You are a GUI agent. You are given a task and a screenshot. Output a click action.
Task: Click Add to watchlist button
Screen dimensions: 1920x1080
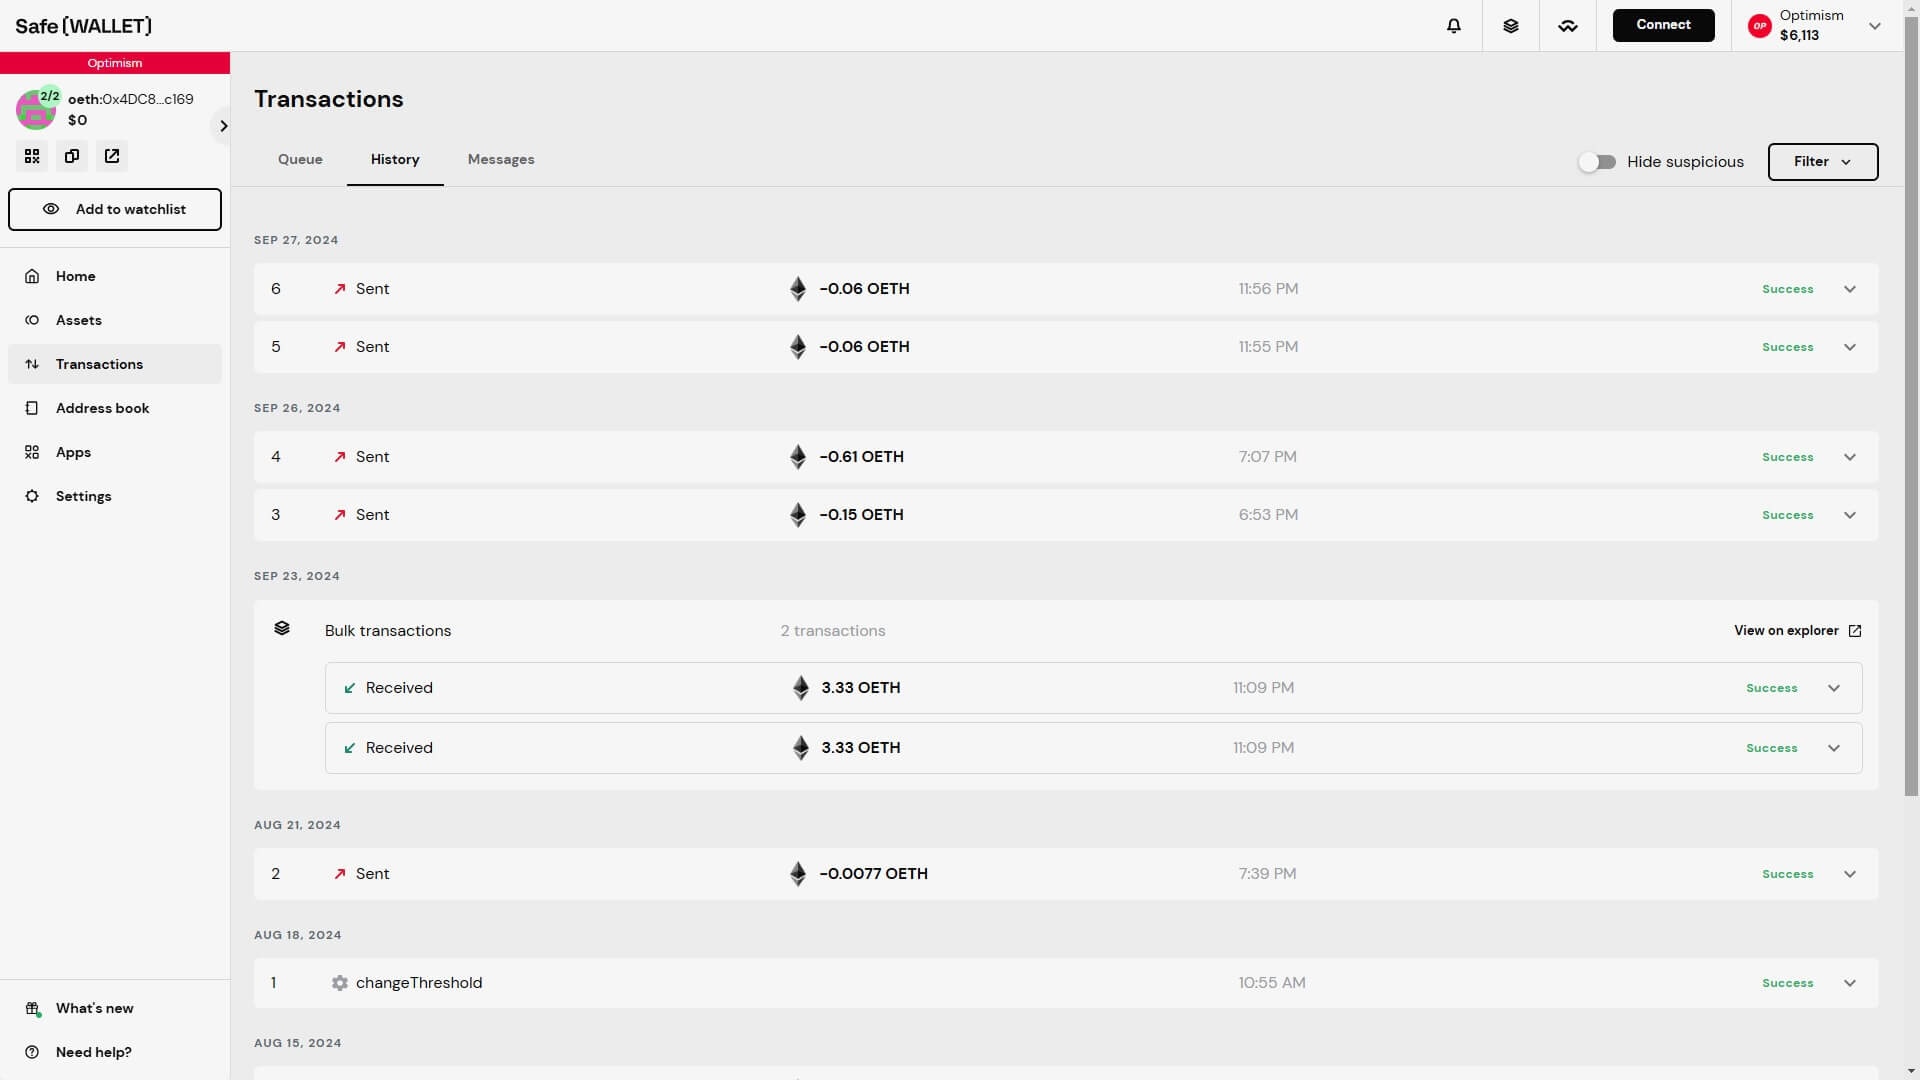point(115,209)
